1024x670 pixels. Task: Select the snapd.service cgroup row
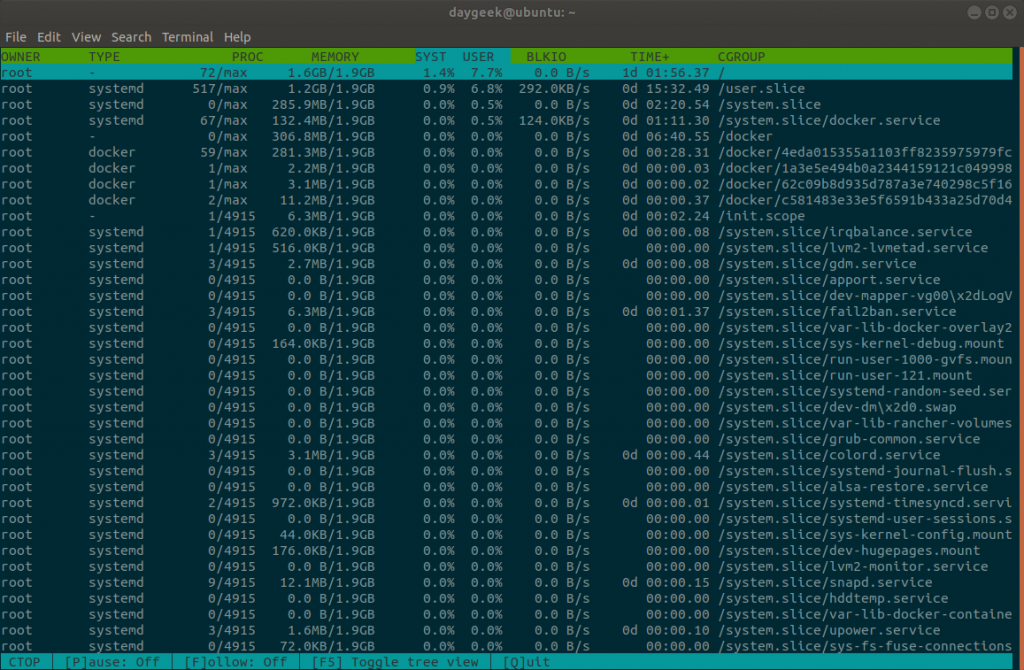click(400, 582)
